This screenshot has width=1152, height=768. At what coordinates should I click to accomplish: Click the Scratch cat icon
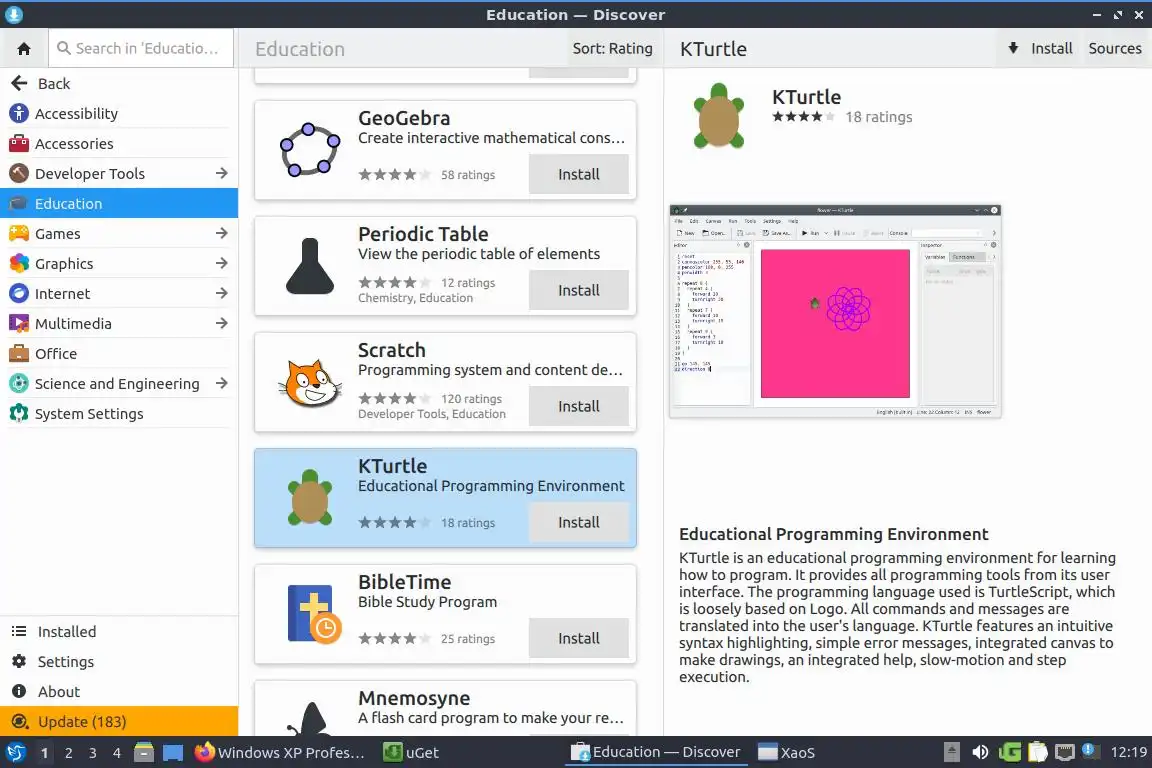(309, 382)
